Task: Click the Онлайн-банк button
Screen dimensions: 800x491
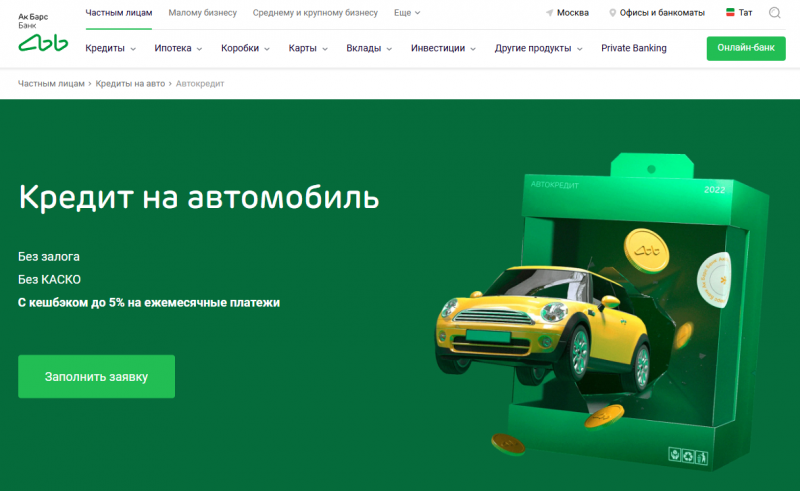Action: click(x=746, y=48)
